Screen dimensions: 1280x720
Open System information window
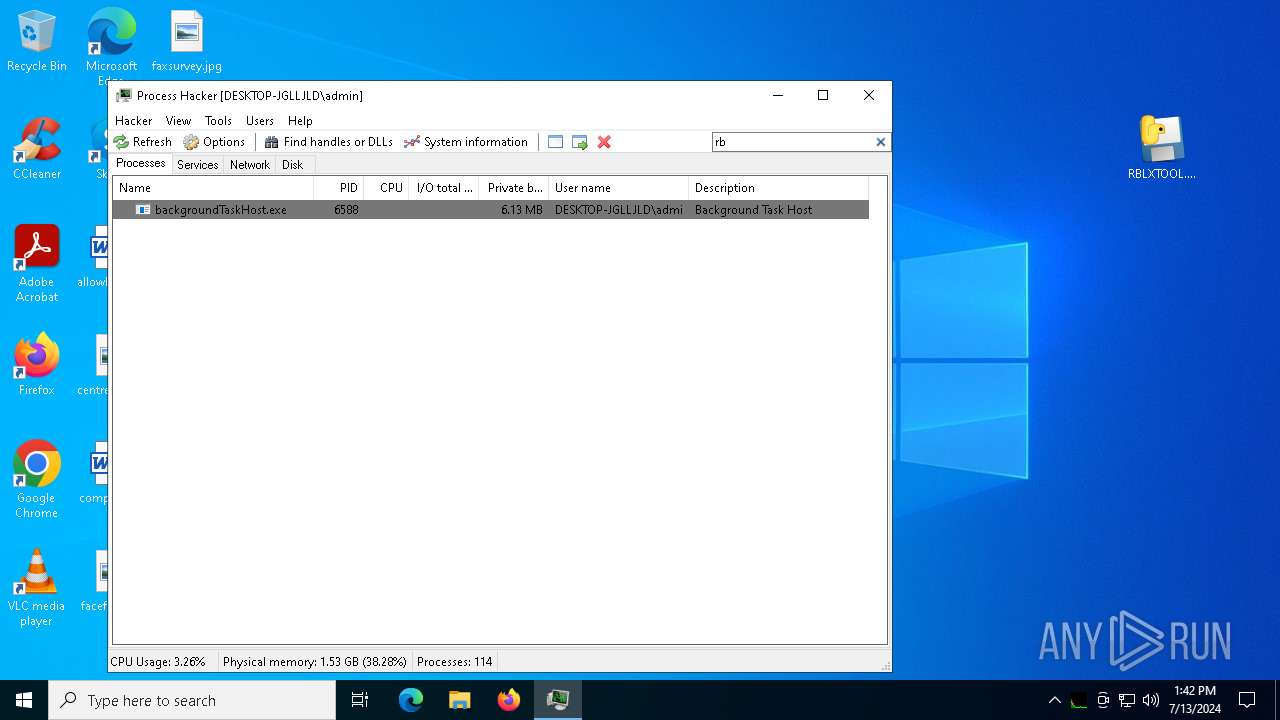pyautogui.click(x=465, y=142)
